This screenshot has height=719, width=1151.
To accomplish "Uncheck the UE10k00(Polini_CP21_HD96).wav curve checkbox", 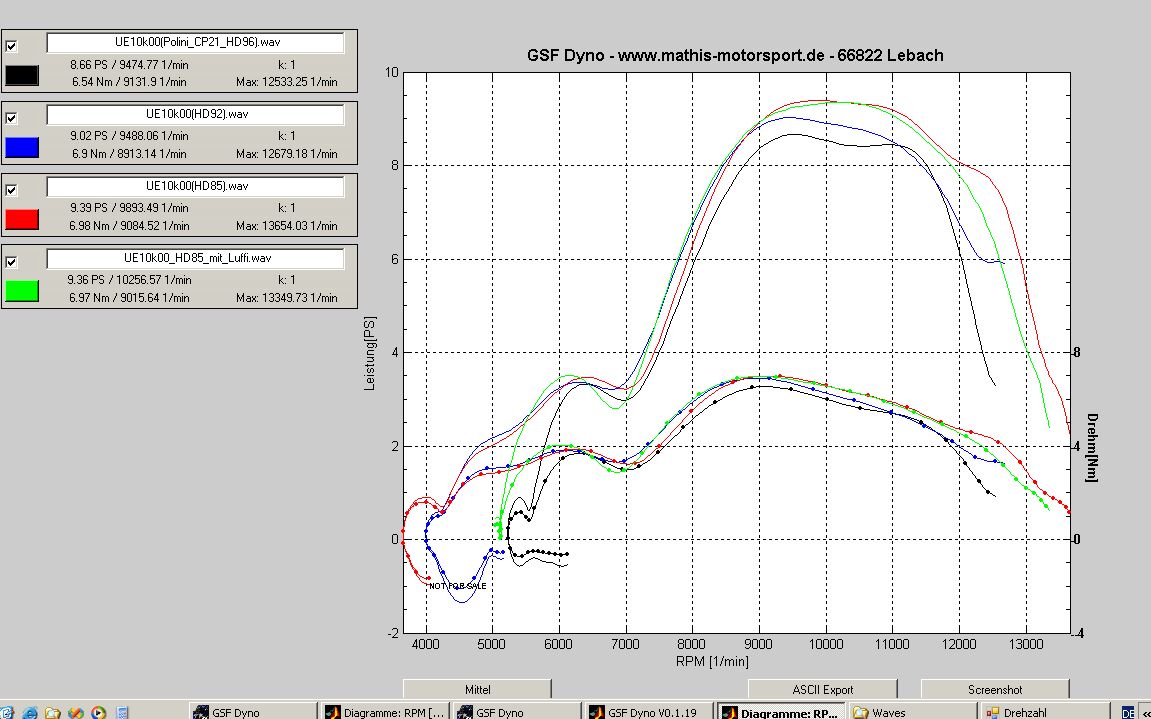I will point(11,46).
